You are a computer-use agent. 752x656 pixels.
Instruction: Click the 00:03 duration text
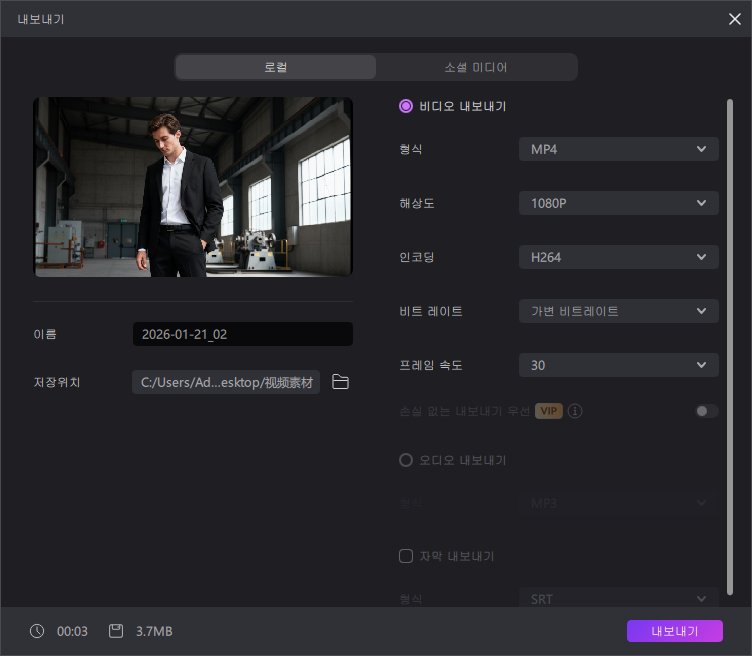click(x=72, y=631)
